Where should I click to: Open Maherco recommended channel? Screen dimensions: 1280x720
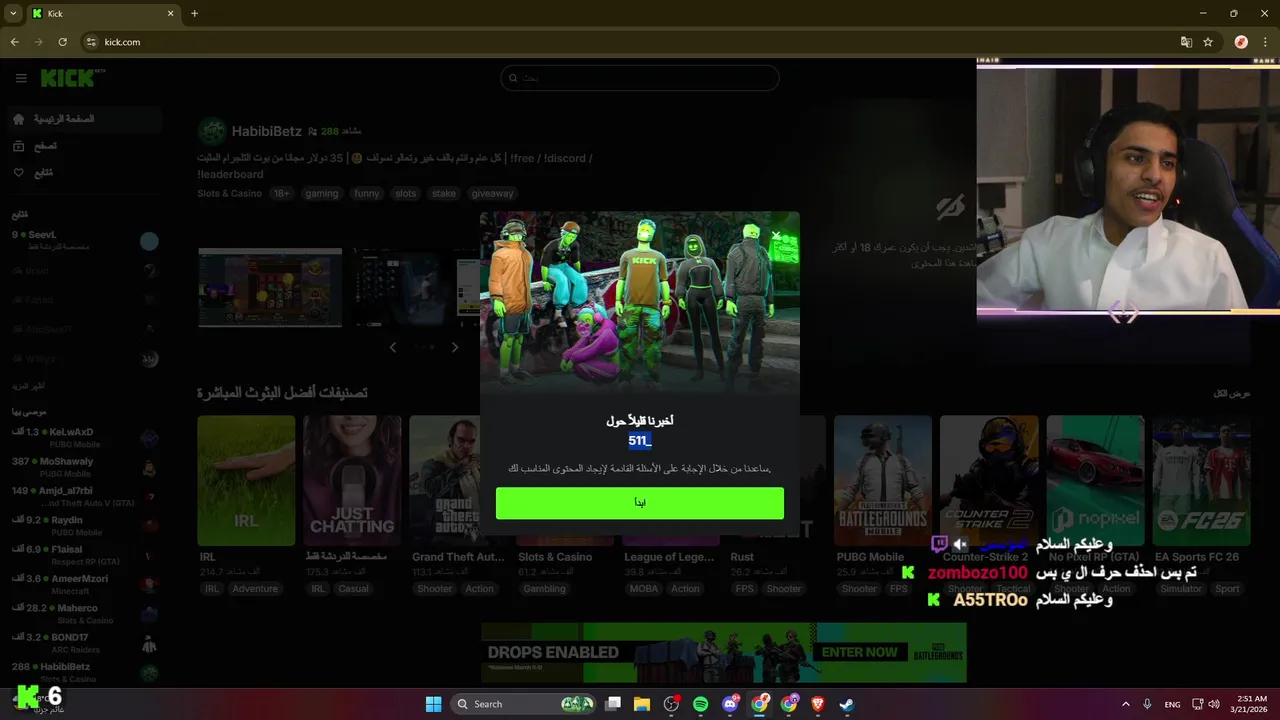pyautogui.click(x=84, y=613)
